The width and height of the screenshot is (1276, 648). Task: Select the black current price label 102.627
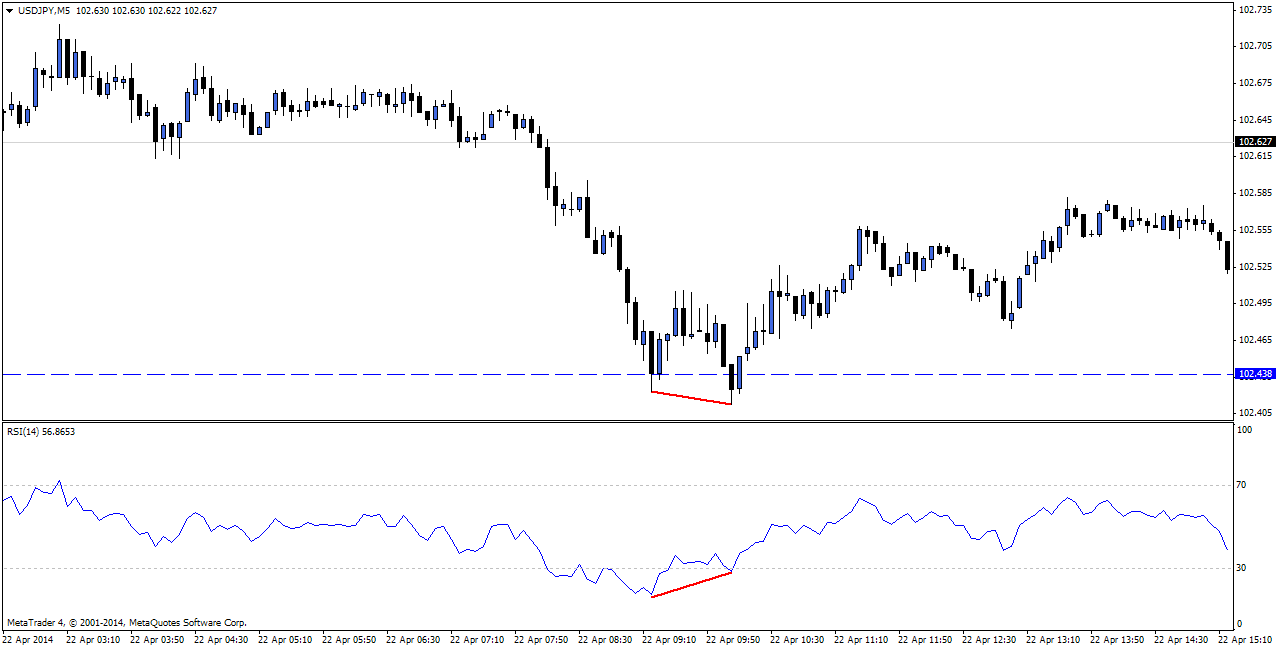coord(1253,142)
